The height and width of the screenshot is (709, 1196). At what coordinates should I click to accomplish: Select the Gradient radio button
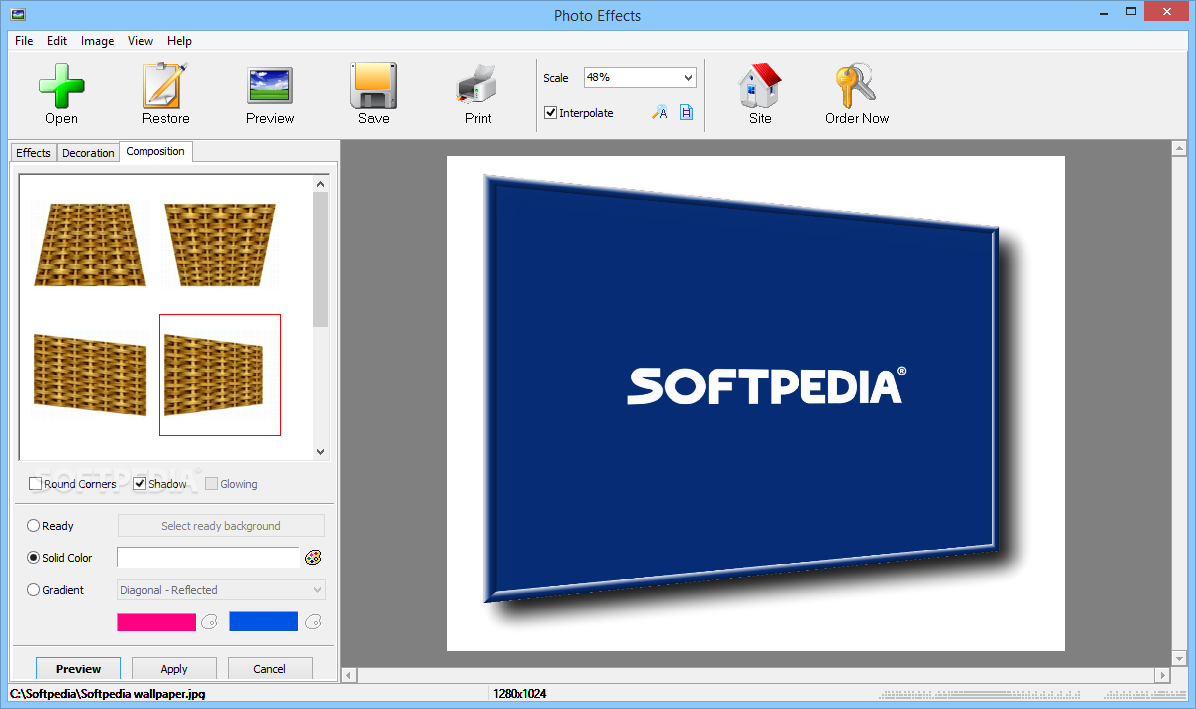pos(34,589)
